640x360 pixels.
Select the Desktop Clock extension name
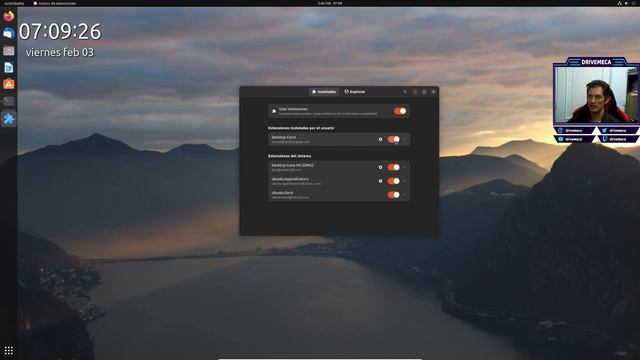click(284, 138)
